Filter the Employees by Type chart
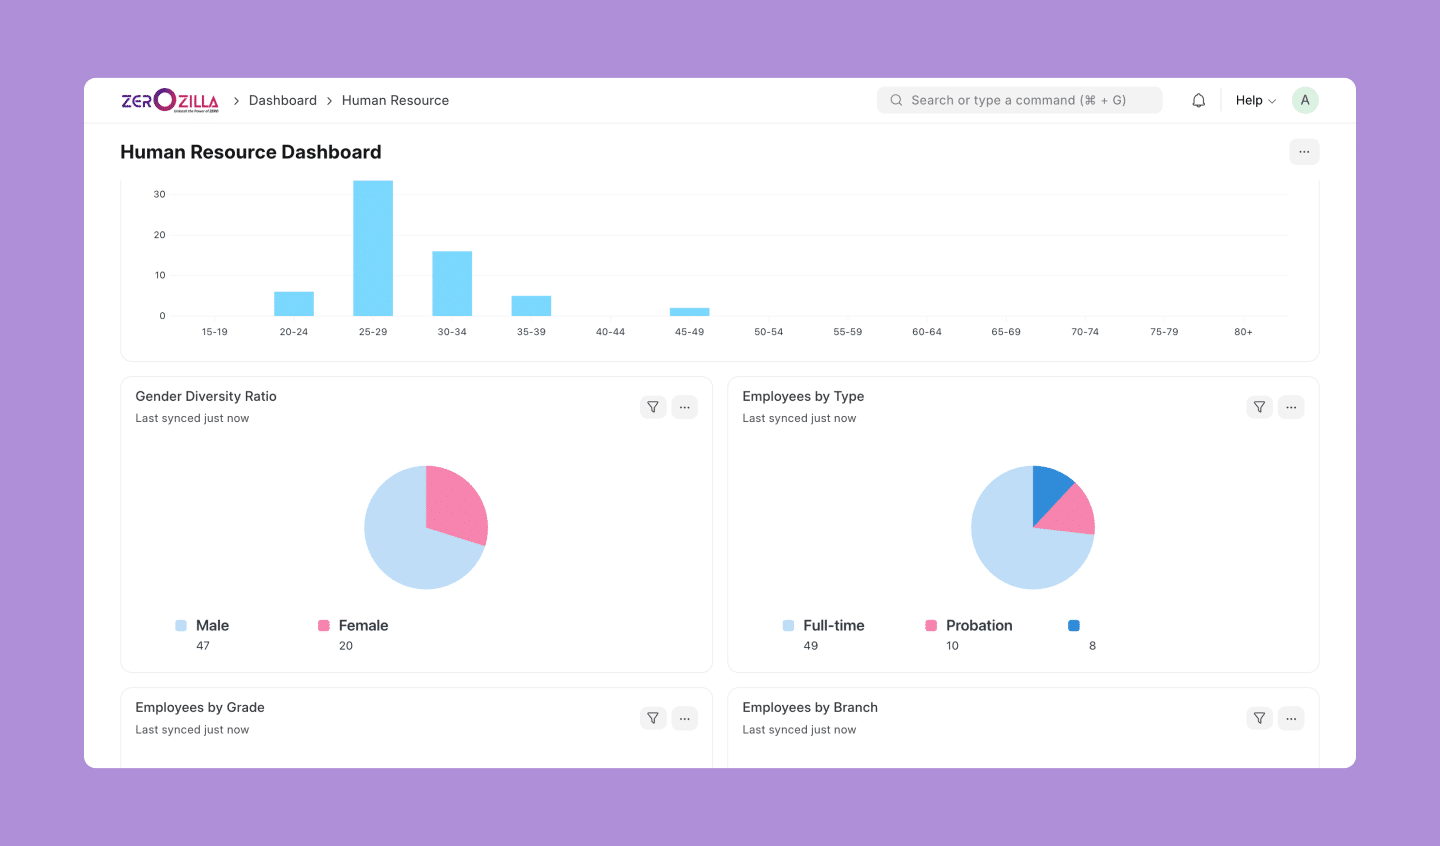1440x846 pixels. (x=1259, y=407)
